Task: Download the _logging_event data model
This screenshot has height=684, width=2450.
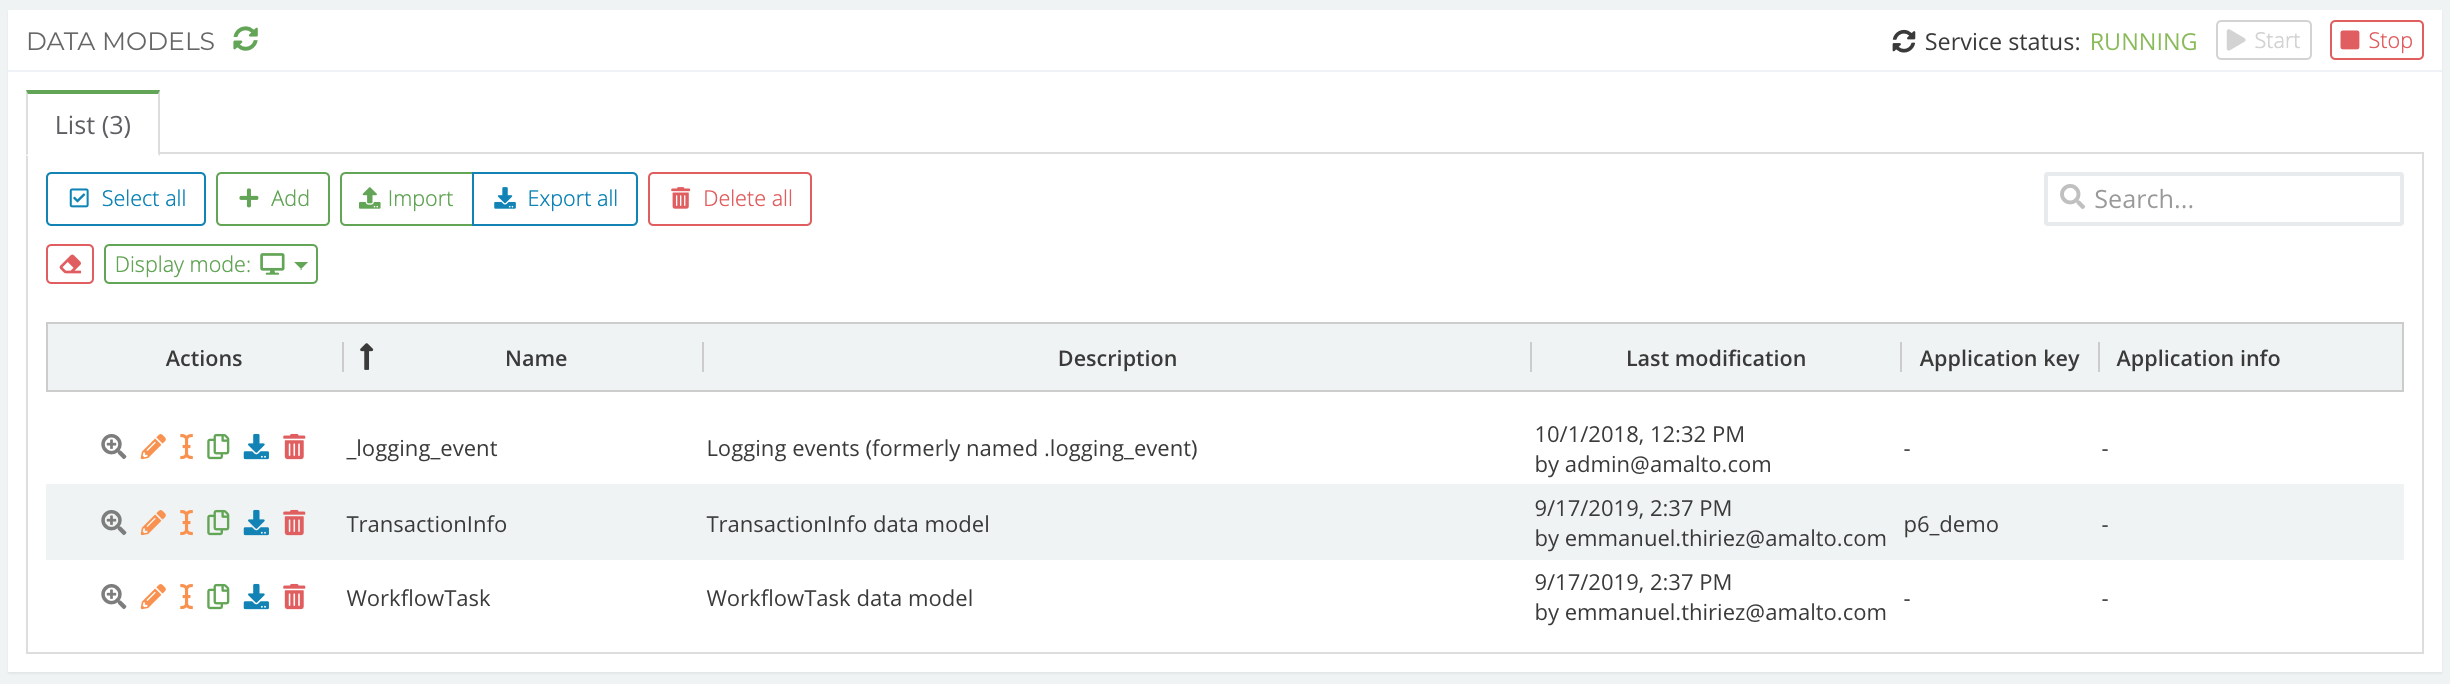Action: pyautogui.click(x=256, y=448)
